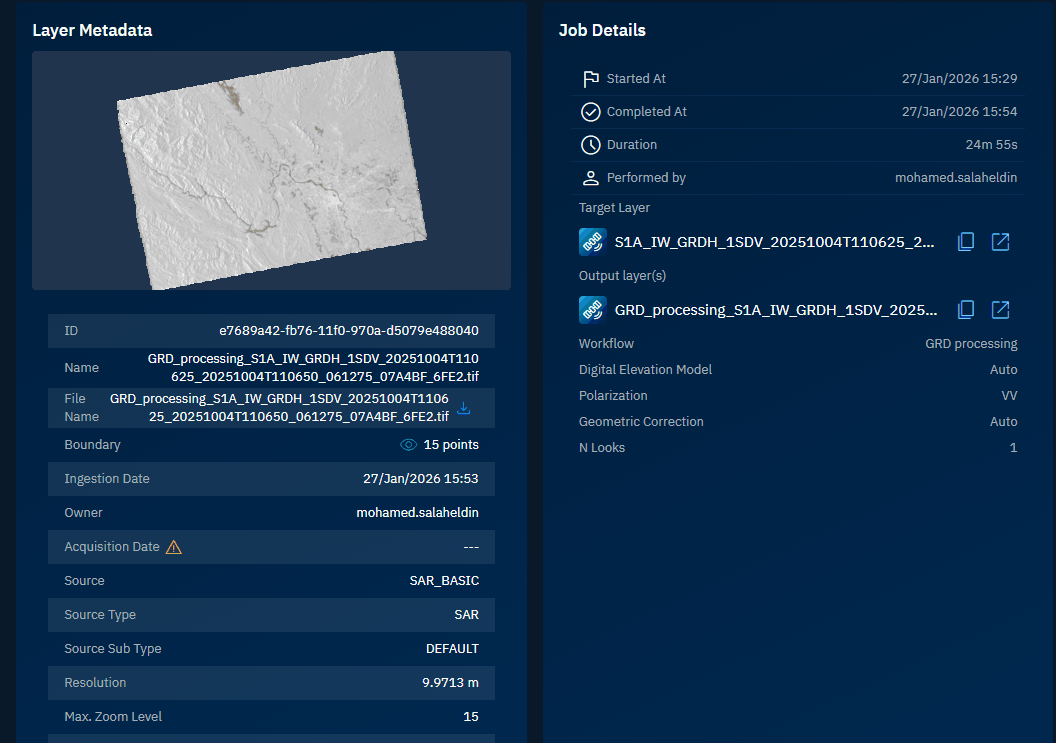Click the Owner value mohamed.salaheldin

click(x=417, y=513)
